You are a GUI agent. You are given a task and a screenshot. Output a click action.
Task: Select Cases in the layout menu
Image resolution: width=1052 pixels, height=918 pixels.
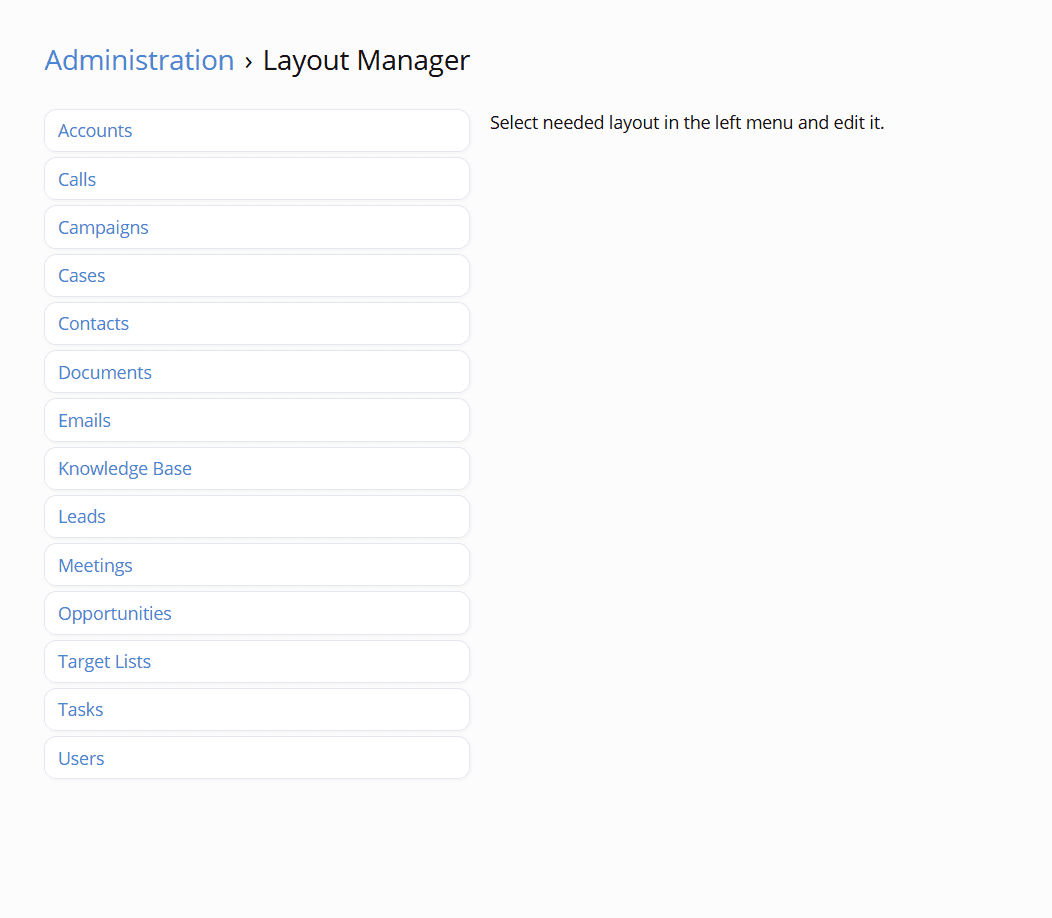[81, 276]
